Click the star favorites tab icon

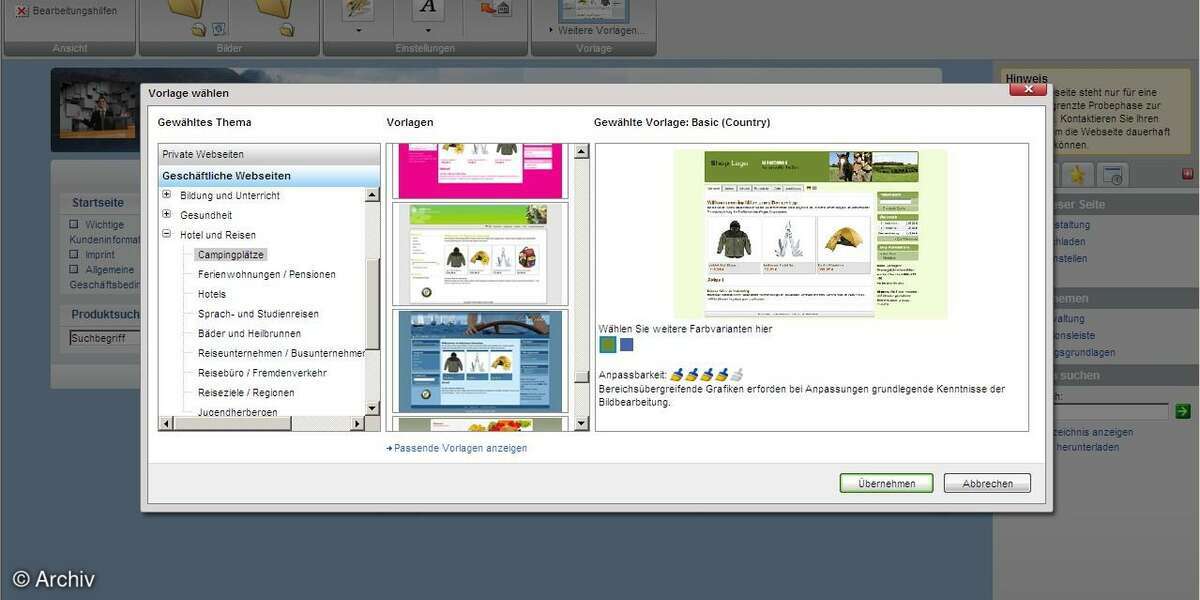(1077, 175)
